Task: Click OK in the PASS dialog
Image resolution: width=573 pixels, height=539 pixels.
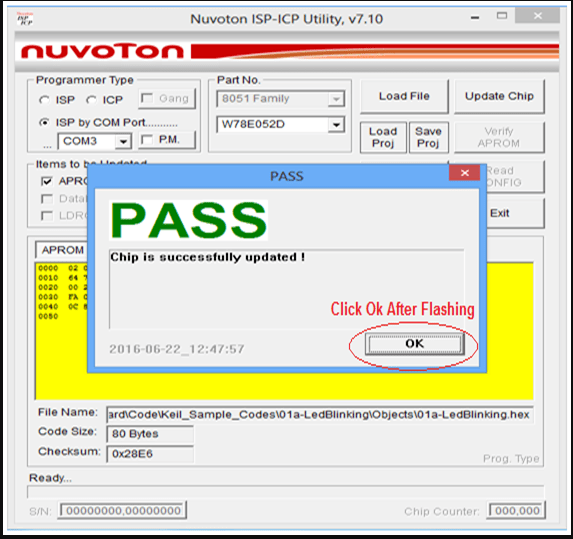Action: pos(414,343)
